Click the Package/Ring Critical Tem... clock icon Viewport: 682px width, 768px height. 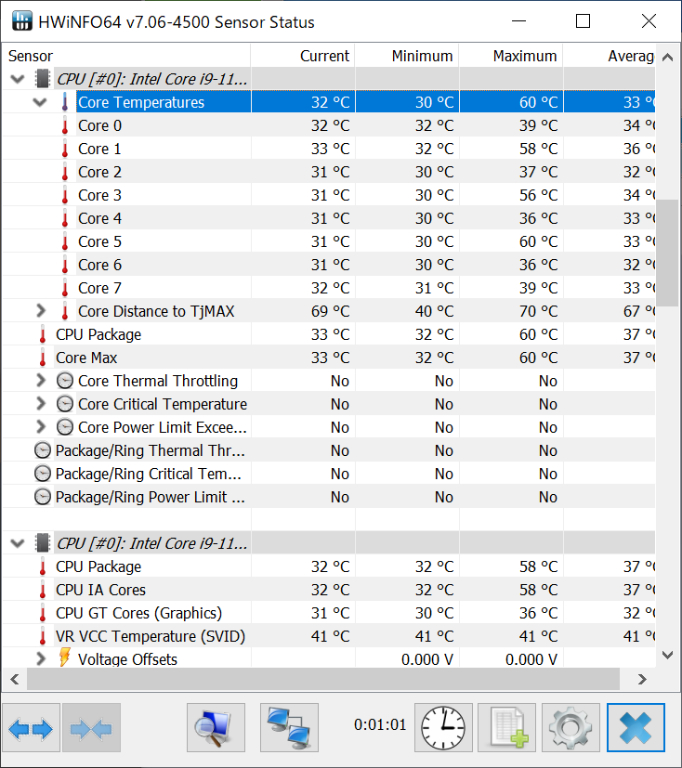[x=43, y=474]
